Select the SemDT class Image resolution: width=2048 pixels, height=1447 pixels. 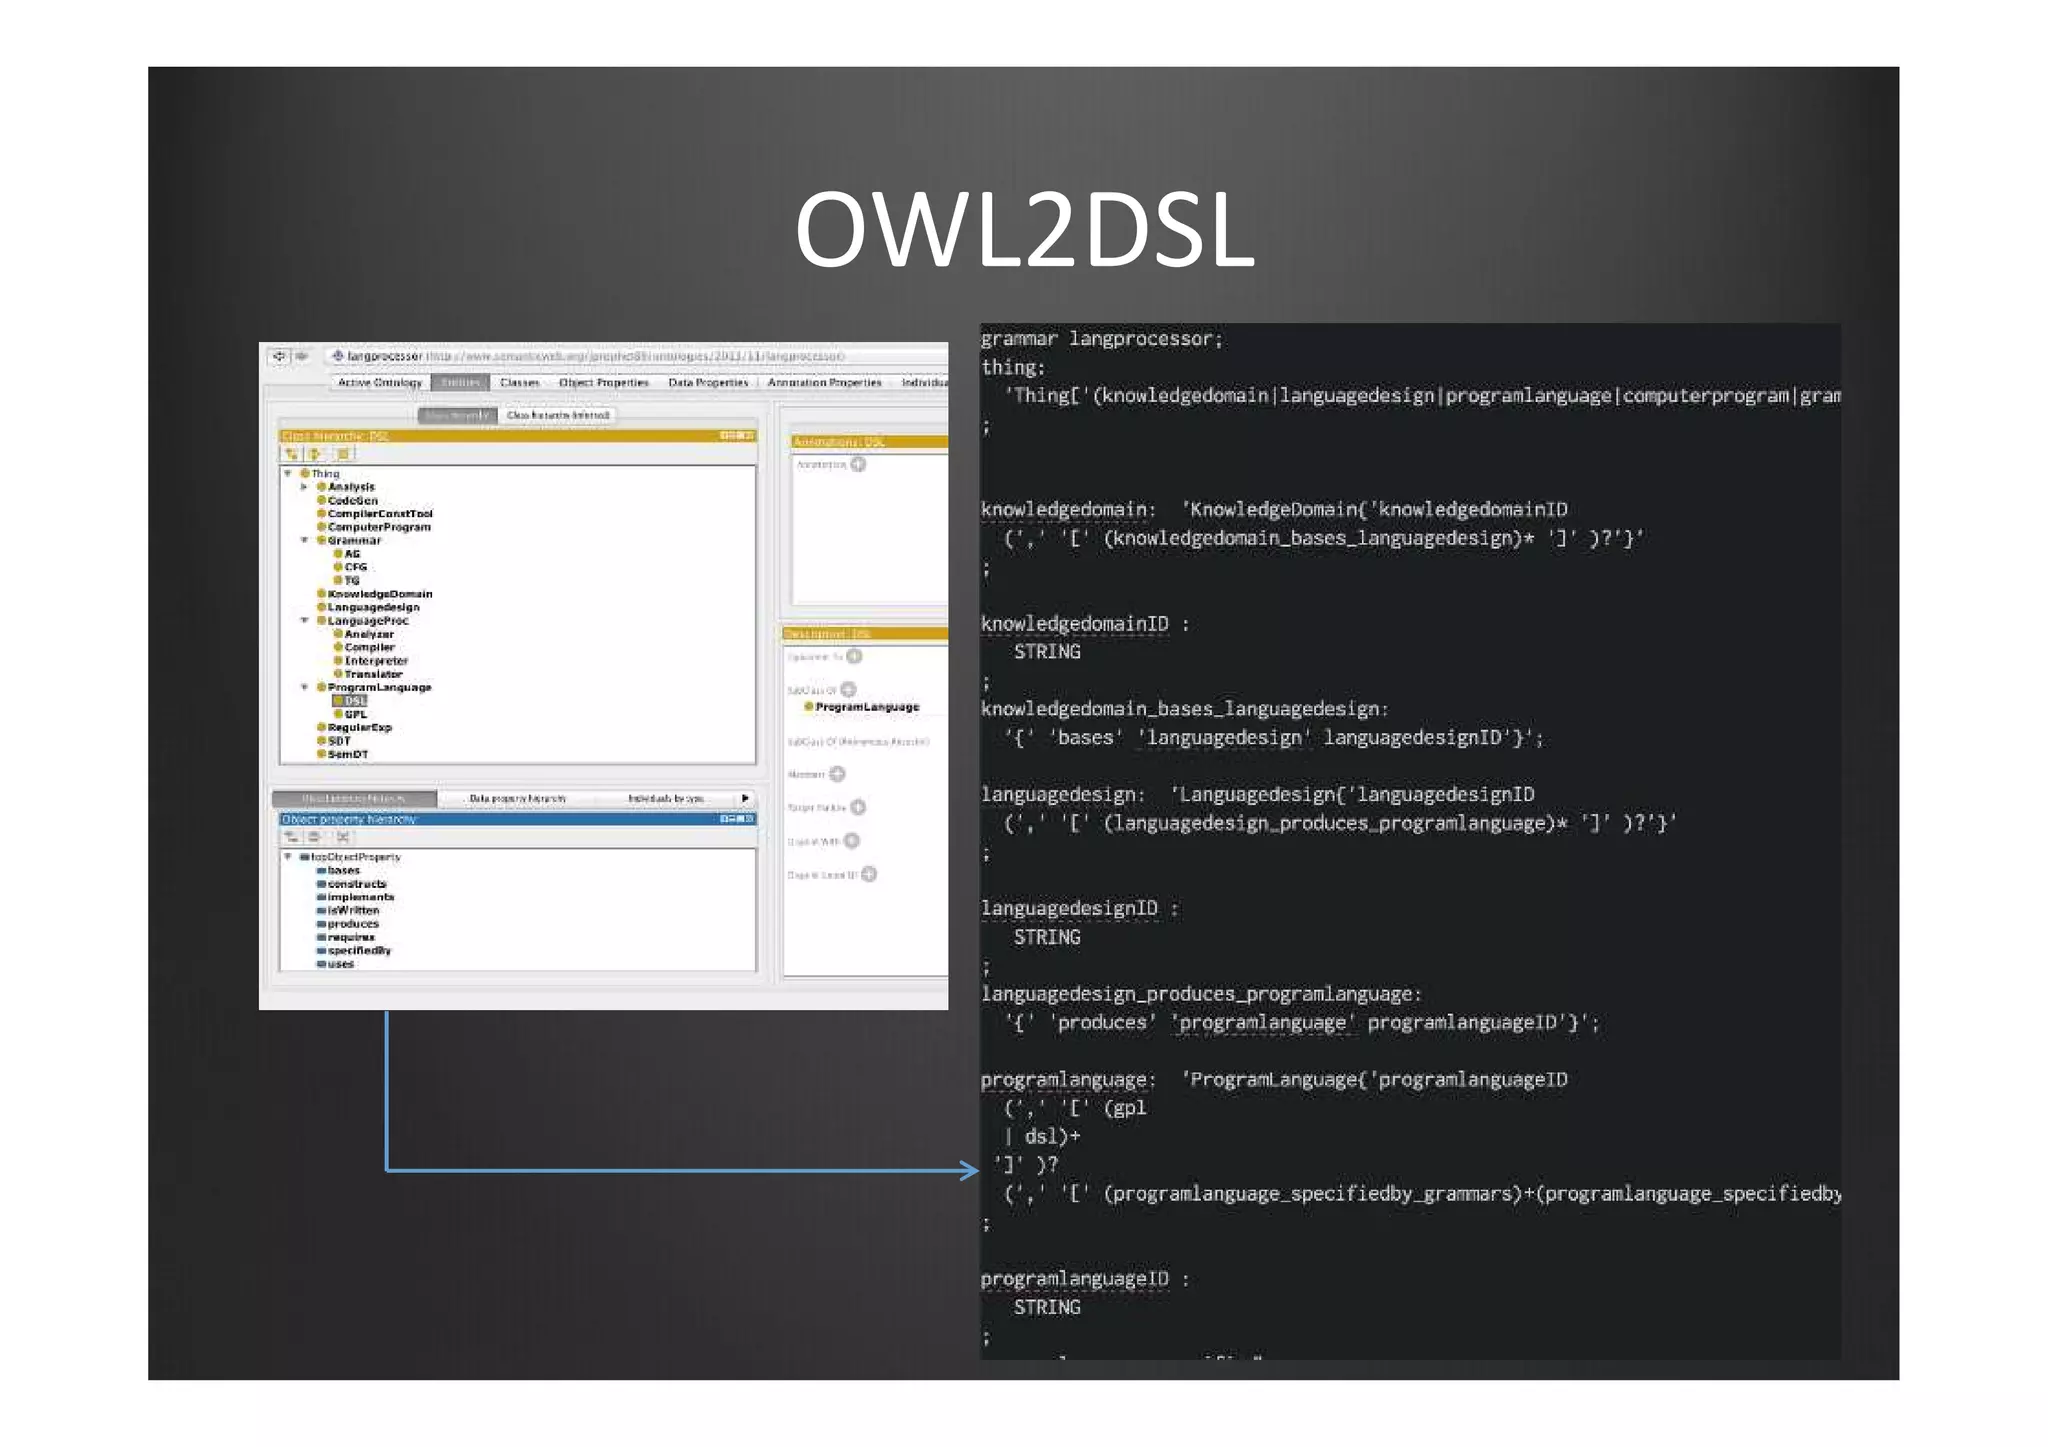(x=342, y=754)
